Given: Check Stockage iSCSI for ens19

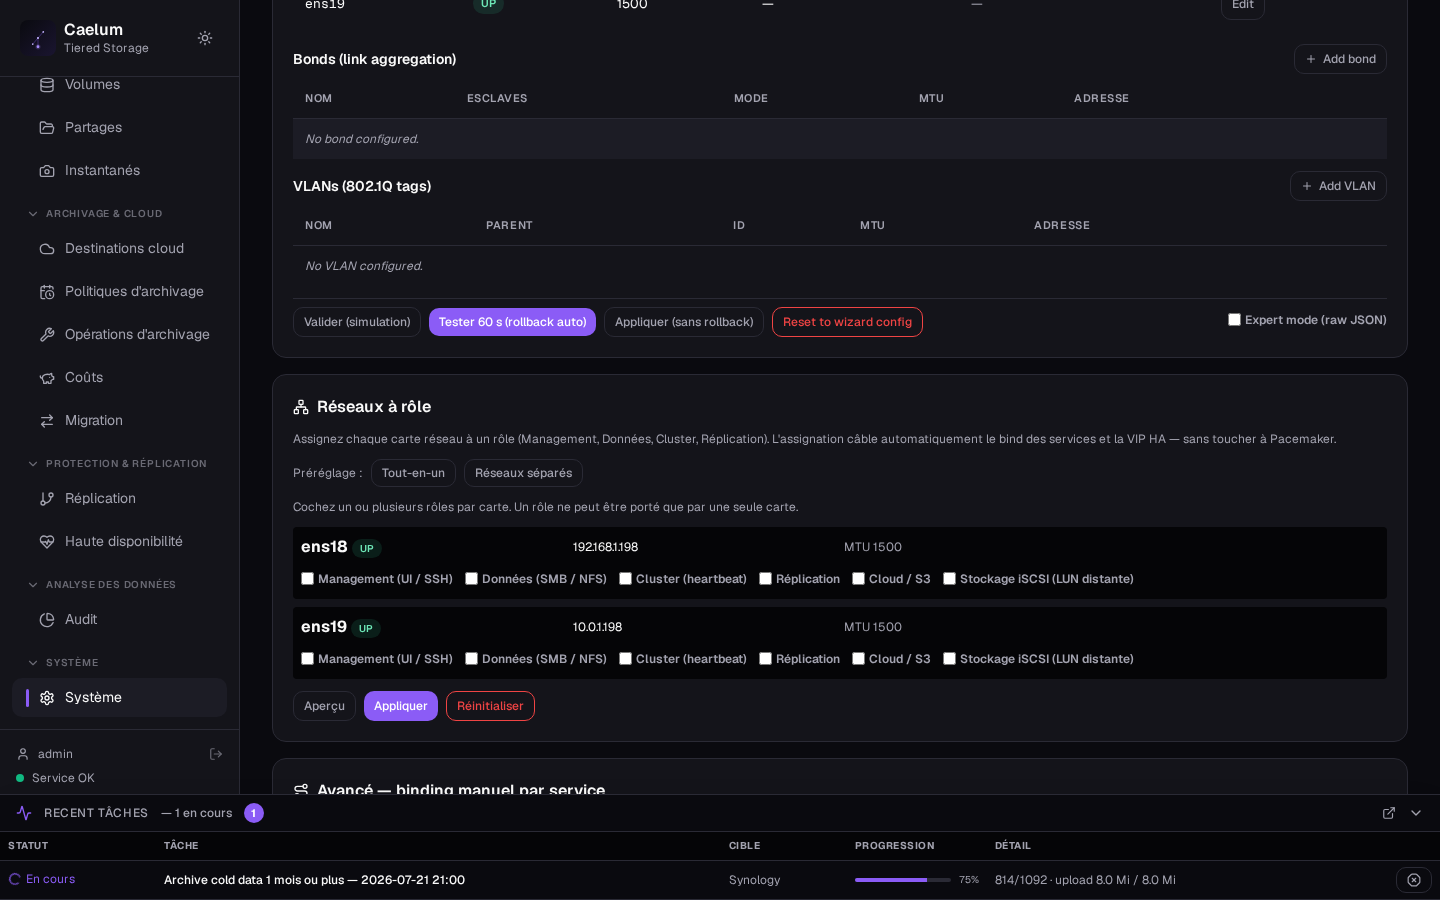Looking at the screenshot, I should point(950,659).
